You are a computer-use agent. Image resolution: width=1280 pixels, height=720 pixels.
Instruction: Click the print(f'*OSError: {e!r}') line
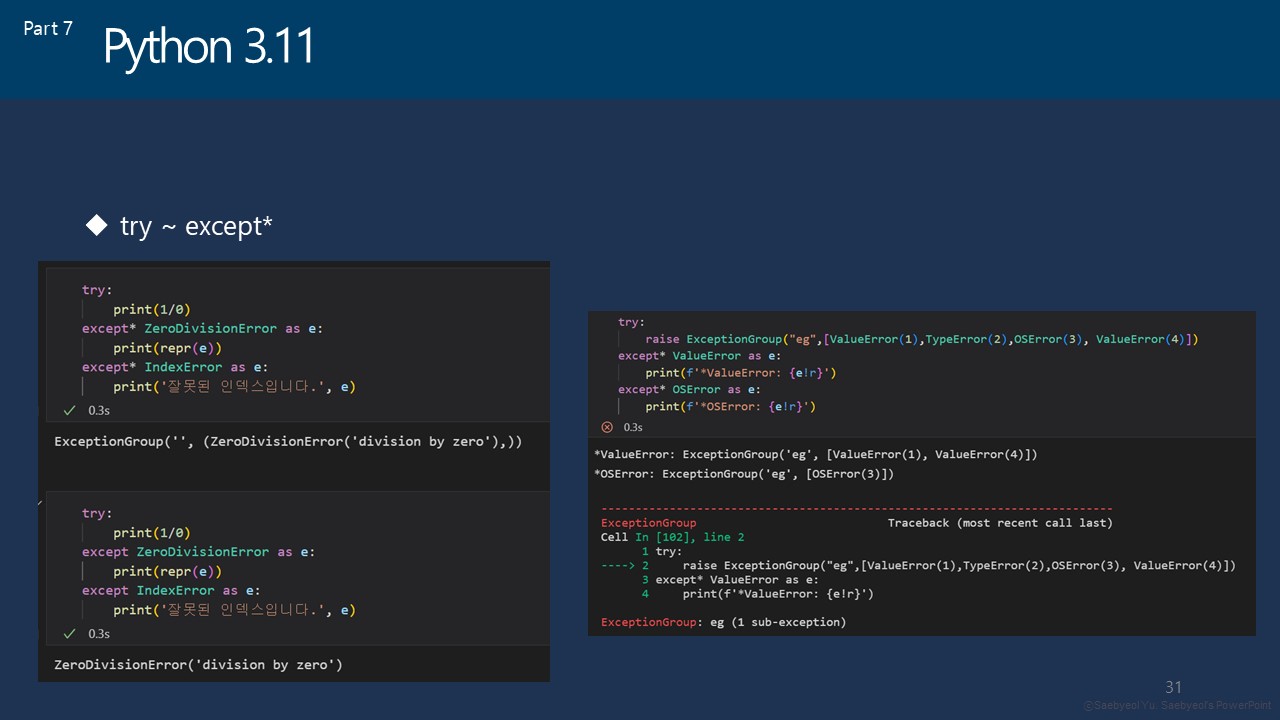coord(730,407)
